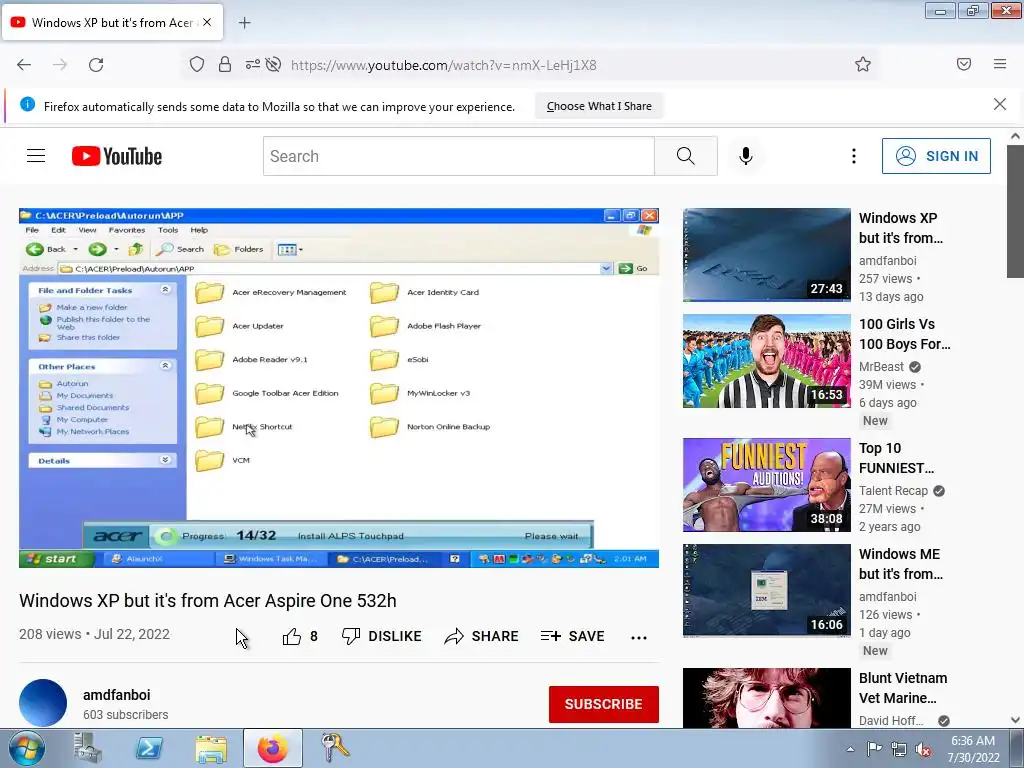Open 100 Girls Vs 100 Boys thumbnail
Viewport: 1024px width, 768px height.
pos(767,361)
